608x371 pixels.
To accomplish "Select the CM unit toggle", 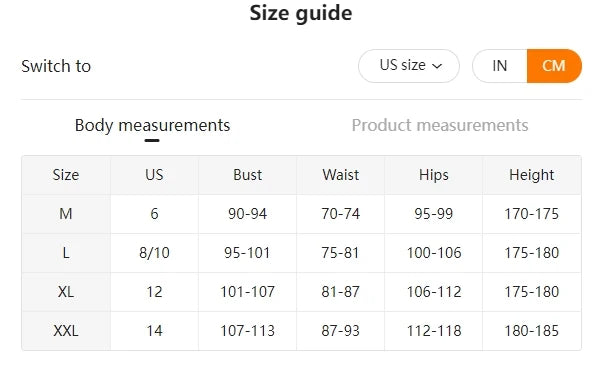I will 554,66.
